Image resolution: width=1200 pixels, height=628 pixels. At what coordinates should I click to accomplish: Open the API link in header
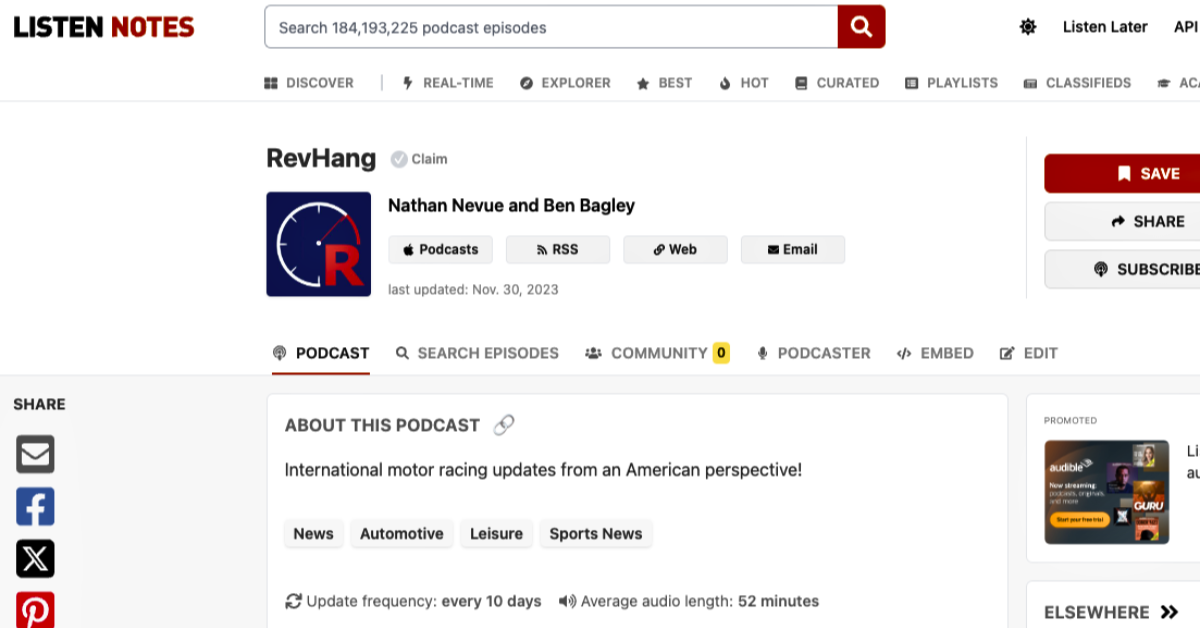pos(1186,27)
